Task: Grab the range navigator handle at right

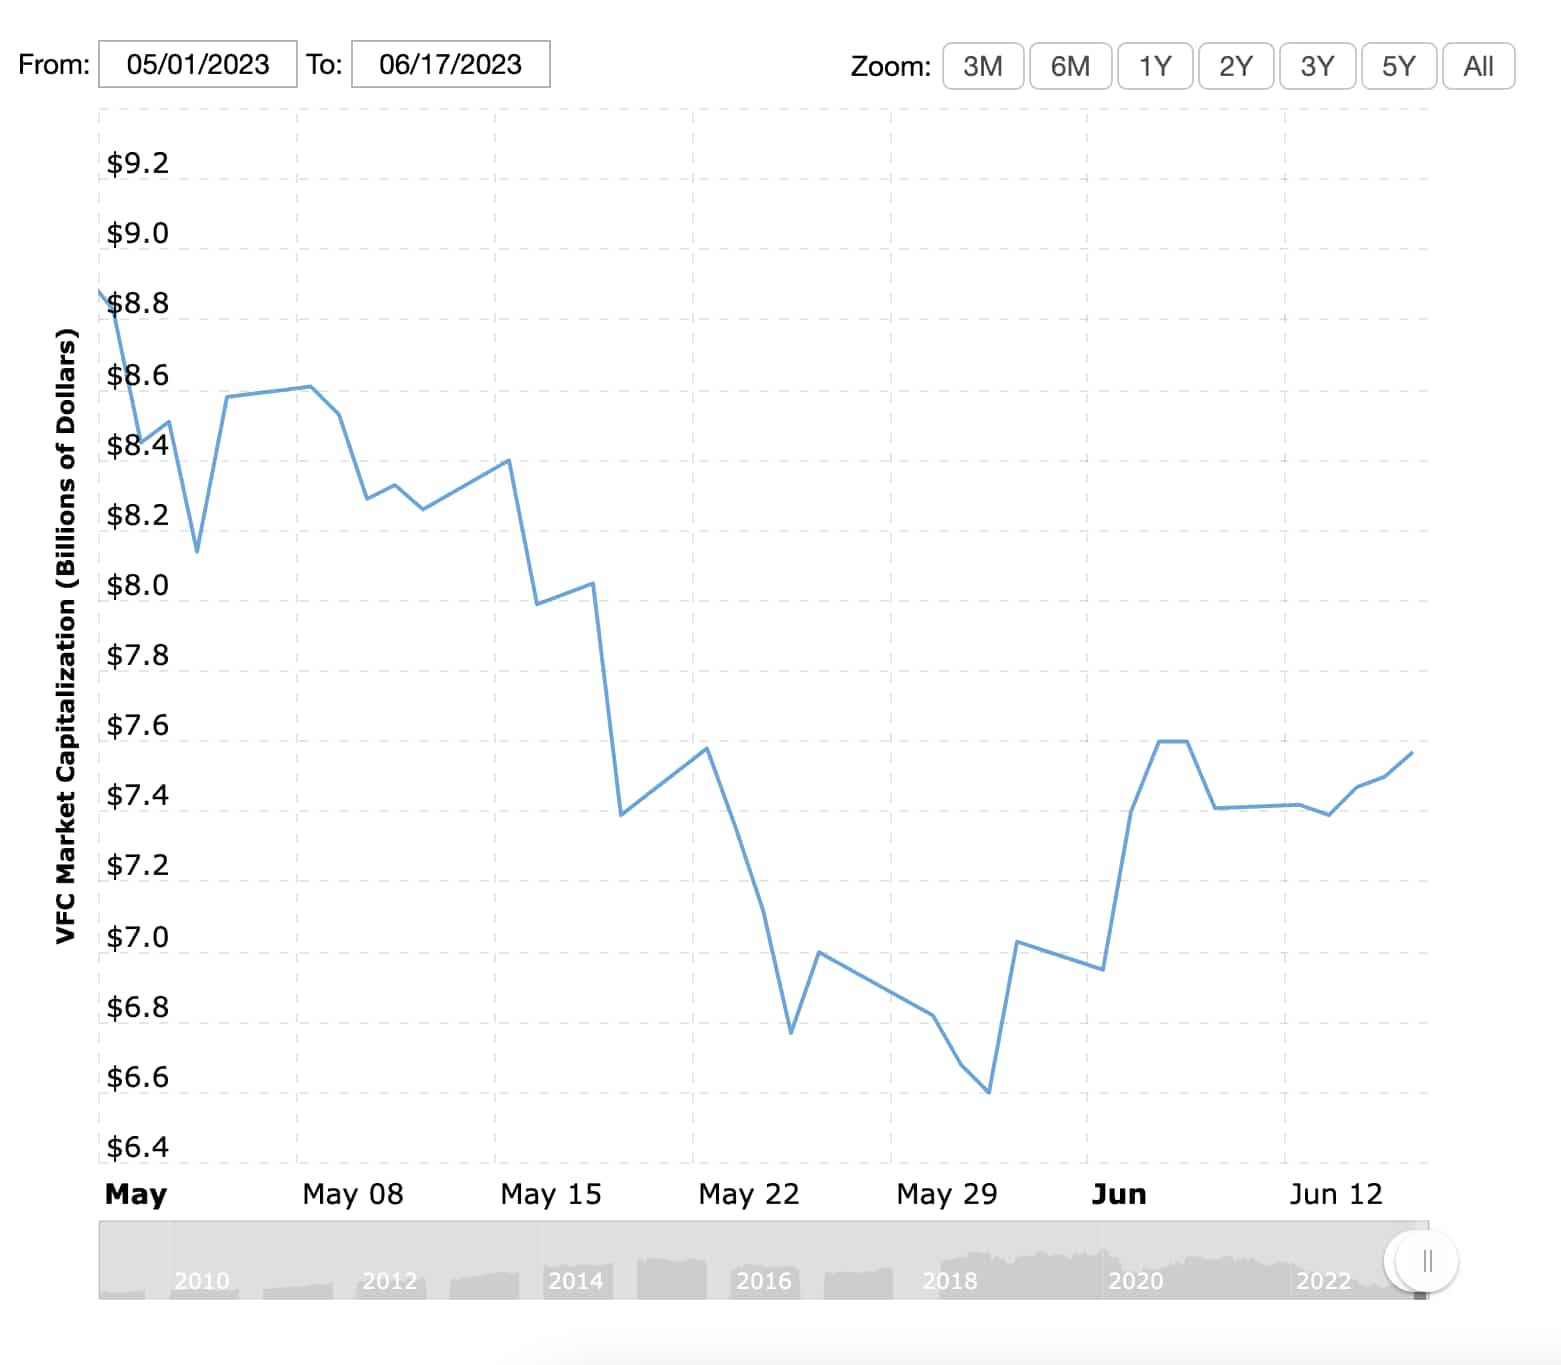Action: click(x=1427, y=1261)
